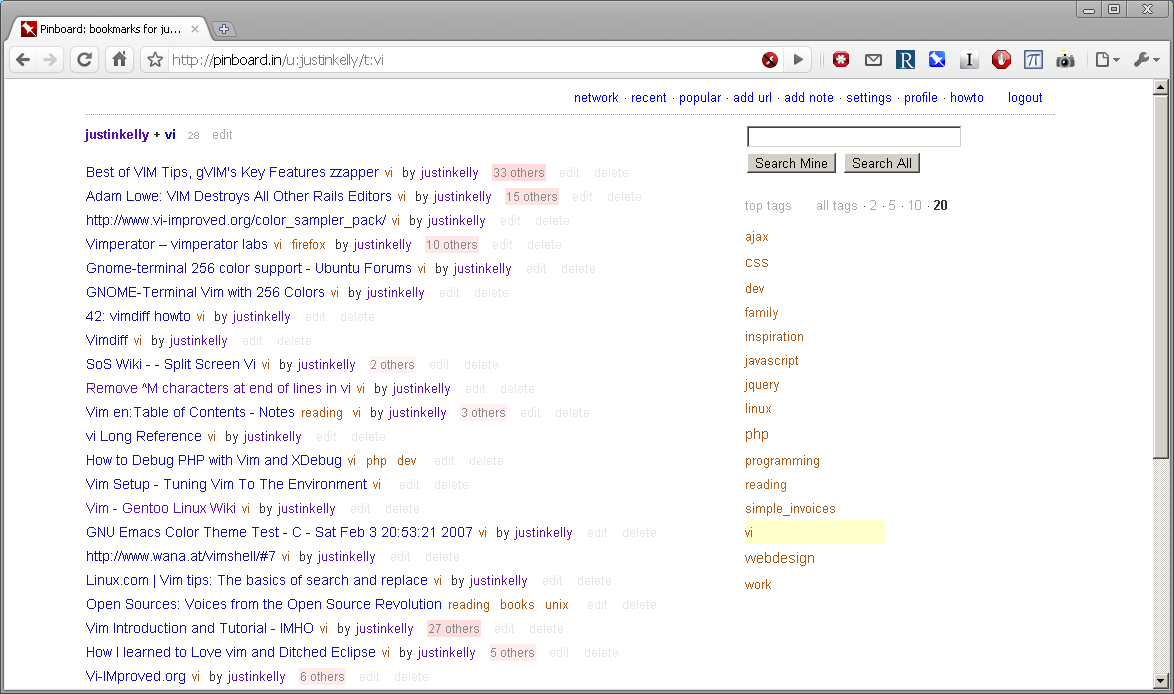Open Vimperator – vimperator labs bookmark
Image resolution: width=1174 pixels, height=694 pixels.
click(177, 244)
